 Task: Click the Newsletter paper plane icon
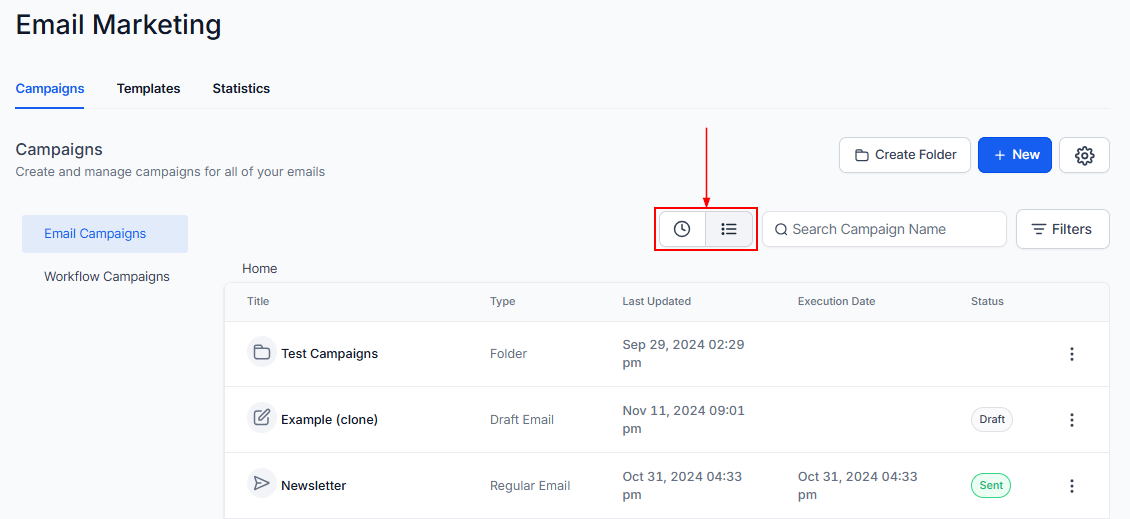pyautogui.click(x=261, y=484)
